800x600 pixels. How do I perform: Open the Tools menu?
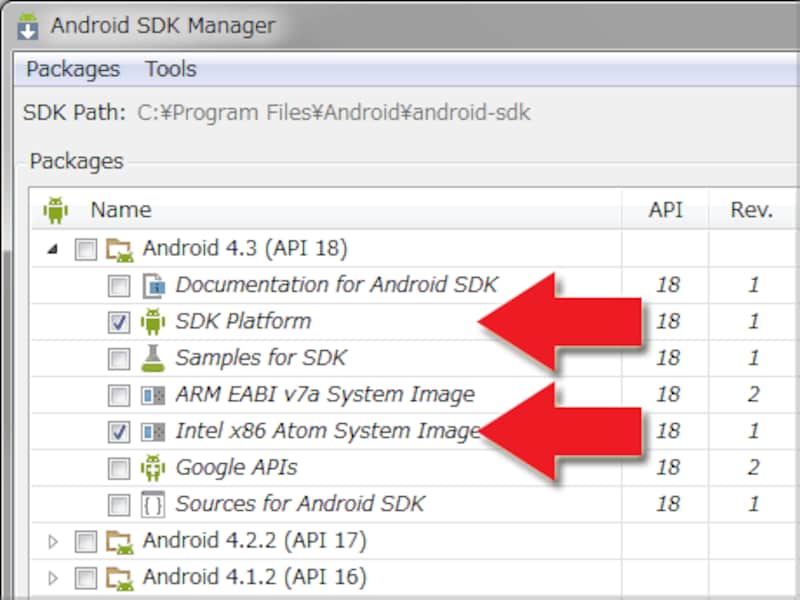click(170, 69)
